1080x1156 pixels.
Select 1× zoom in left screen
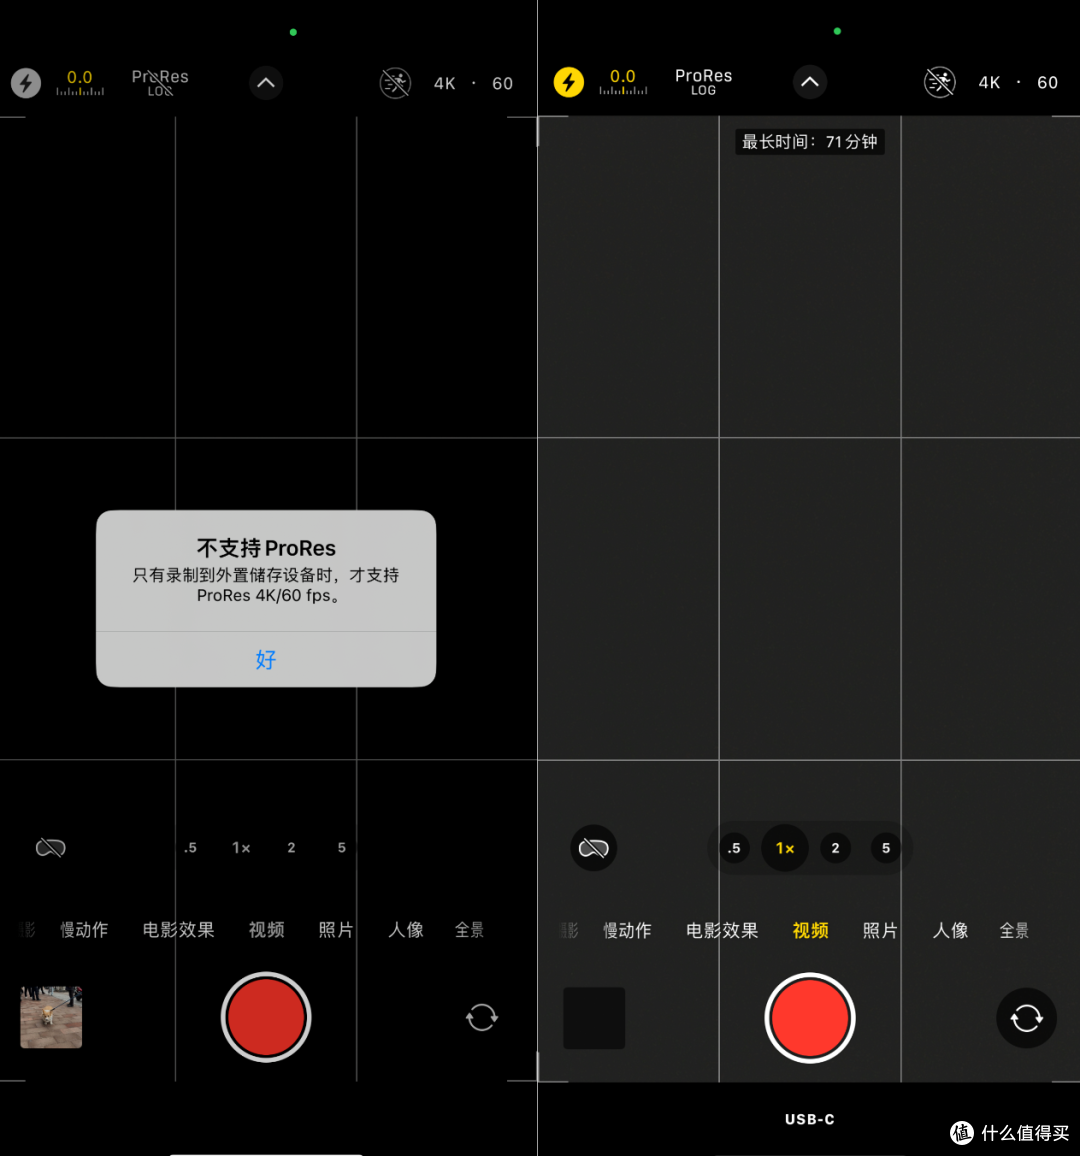241,848
